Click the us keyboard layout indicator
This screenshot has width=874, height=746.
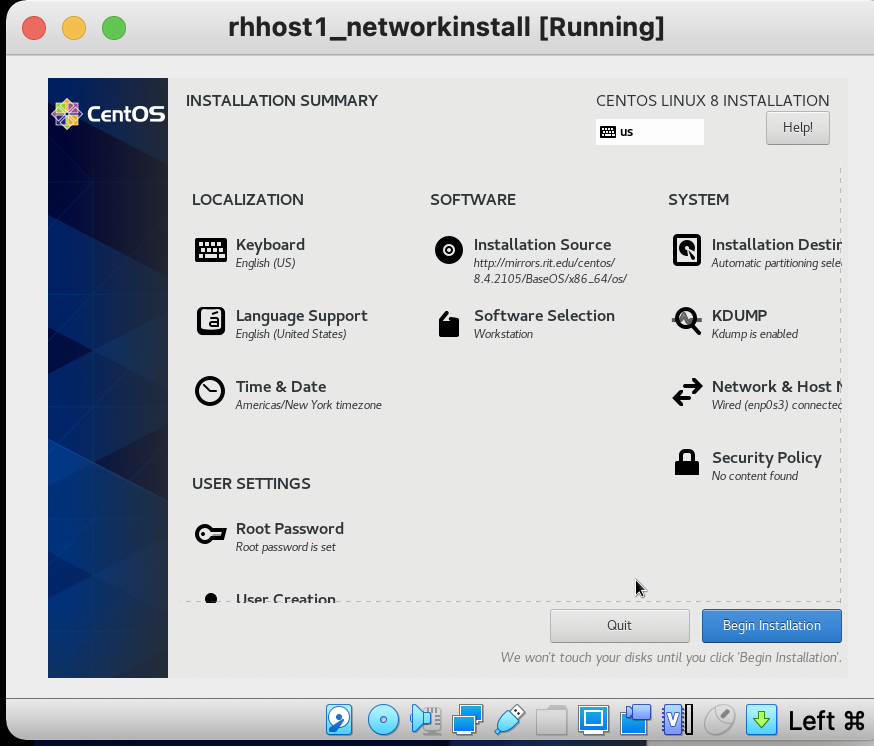(649, 132)
